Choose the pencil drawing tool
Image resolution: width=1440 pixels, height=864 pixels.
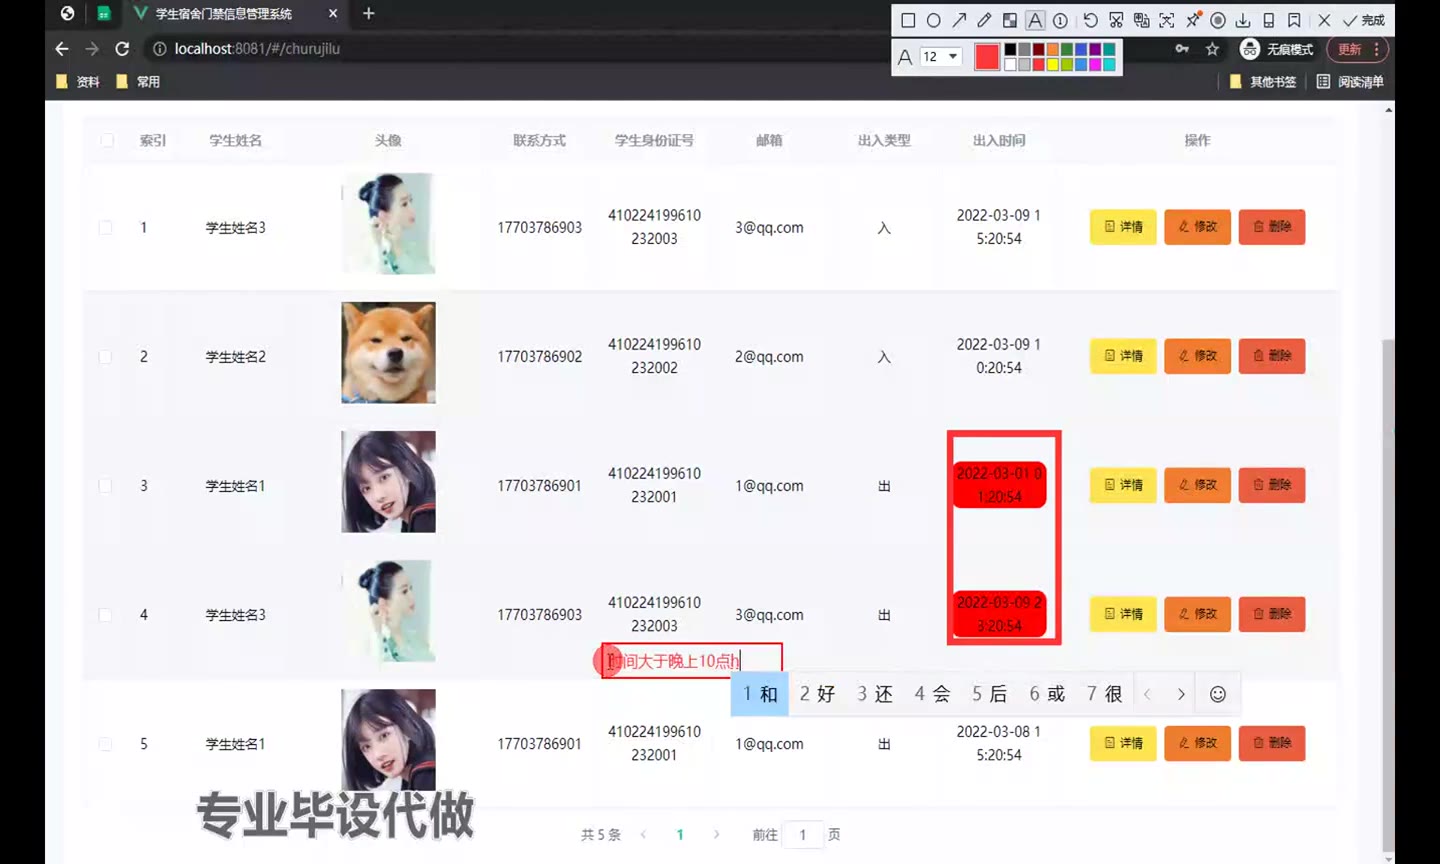coord(984,20)
